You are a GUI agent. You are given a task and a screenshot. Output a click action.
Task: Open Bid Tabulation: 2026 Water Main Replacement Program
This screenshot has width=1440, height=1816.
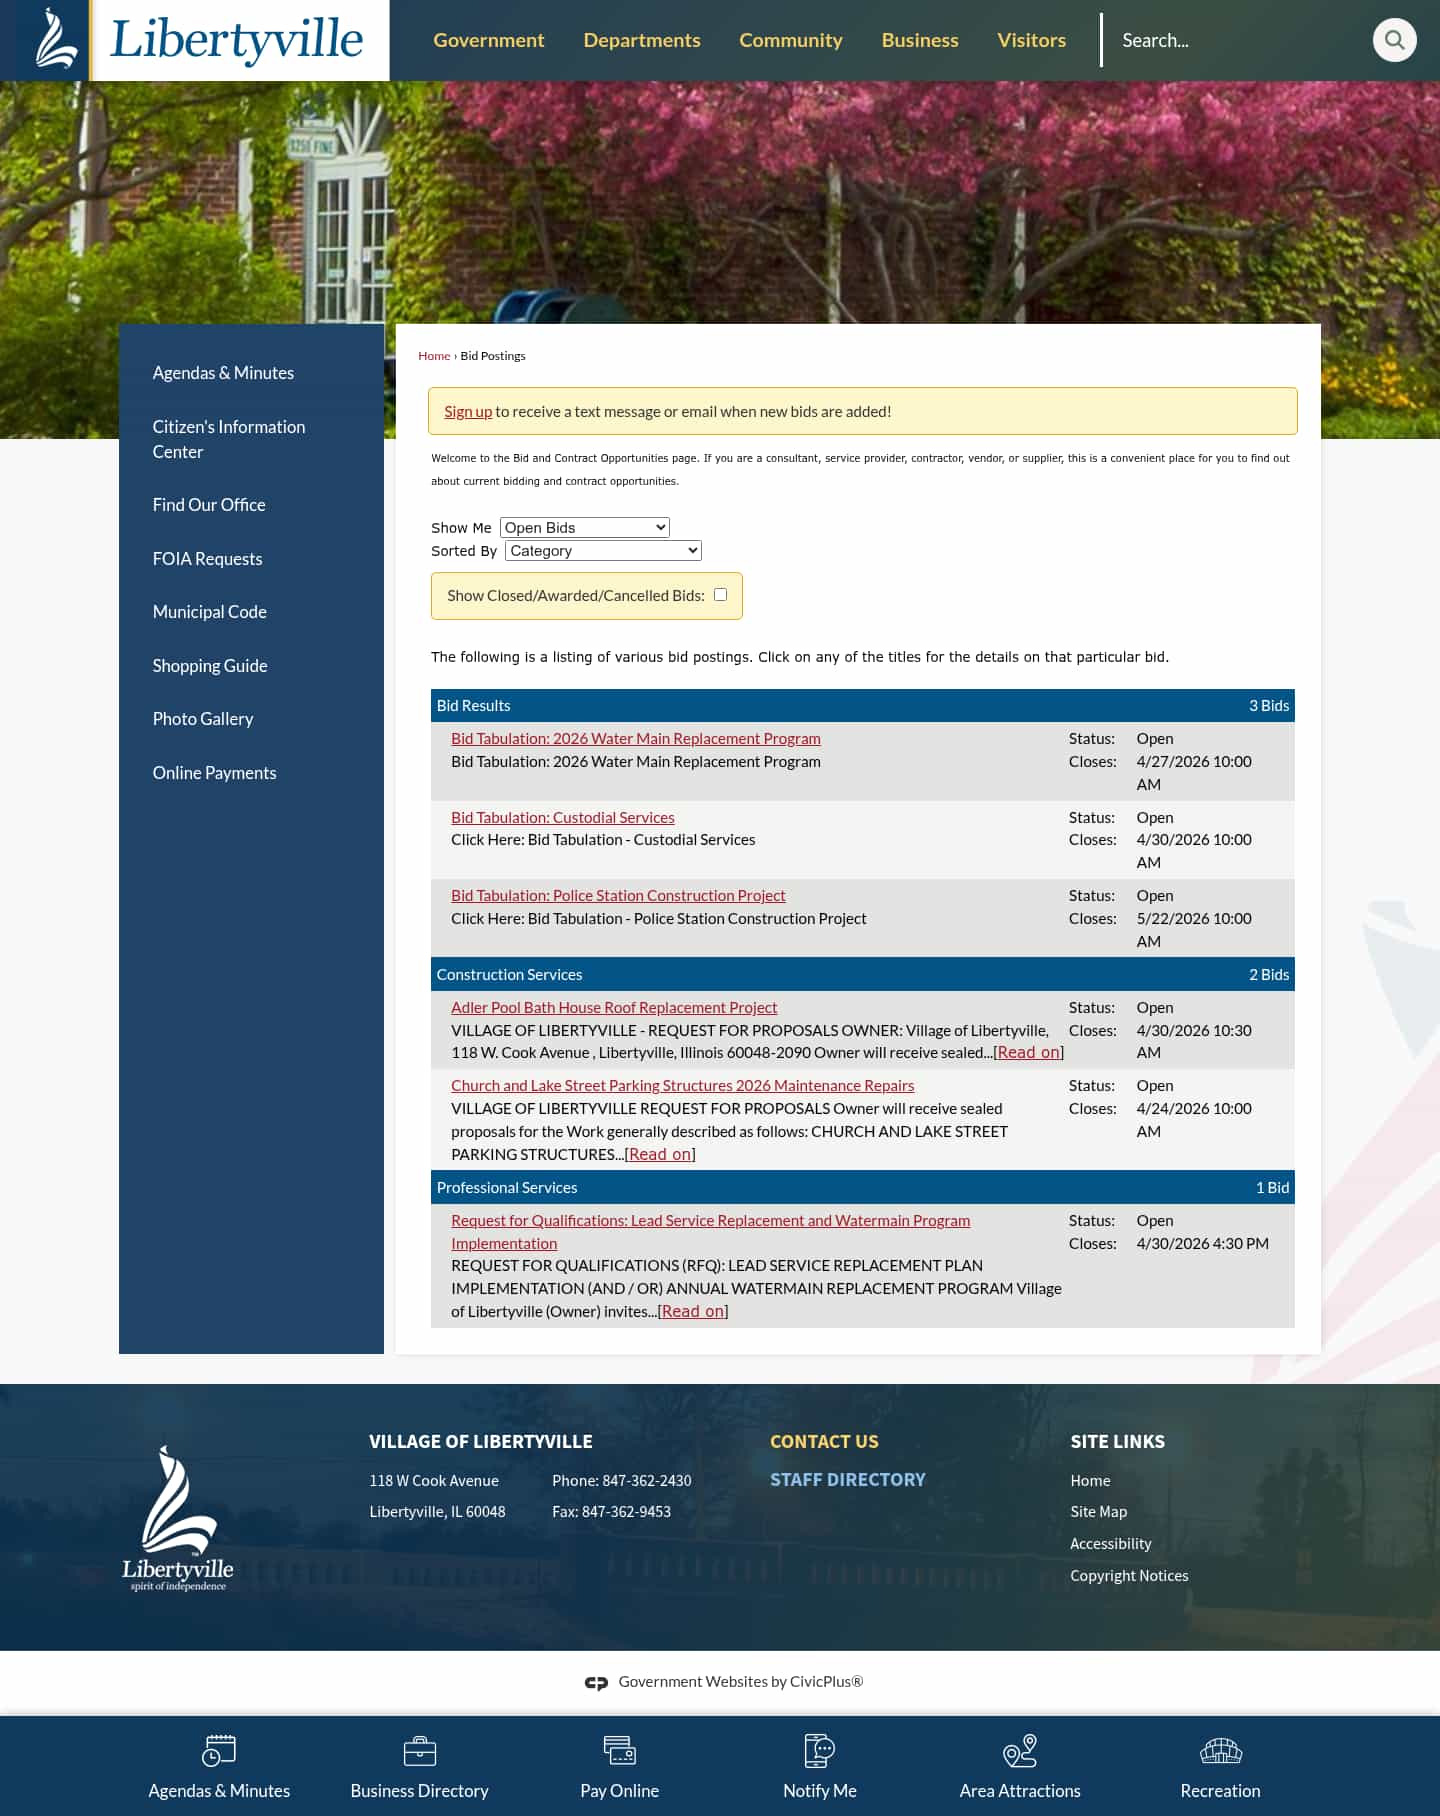[636, 739]
